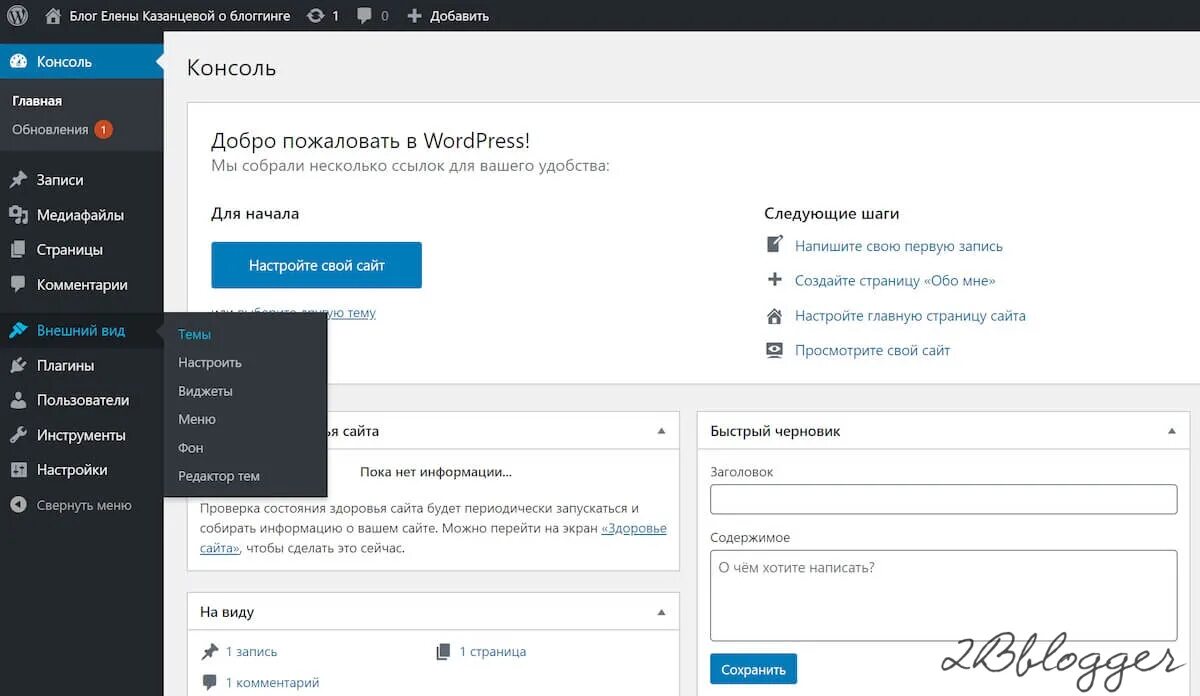Screen dimensions: 1200x696
Task: Click the edit icon beside 'Напишите свою первую запись'
Action: point(774,245)
